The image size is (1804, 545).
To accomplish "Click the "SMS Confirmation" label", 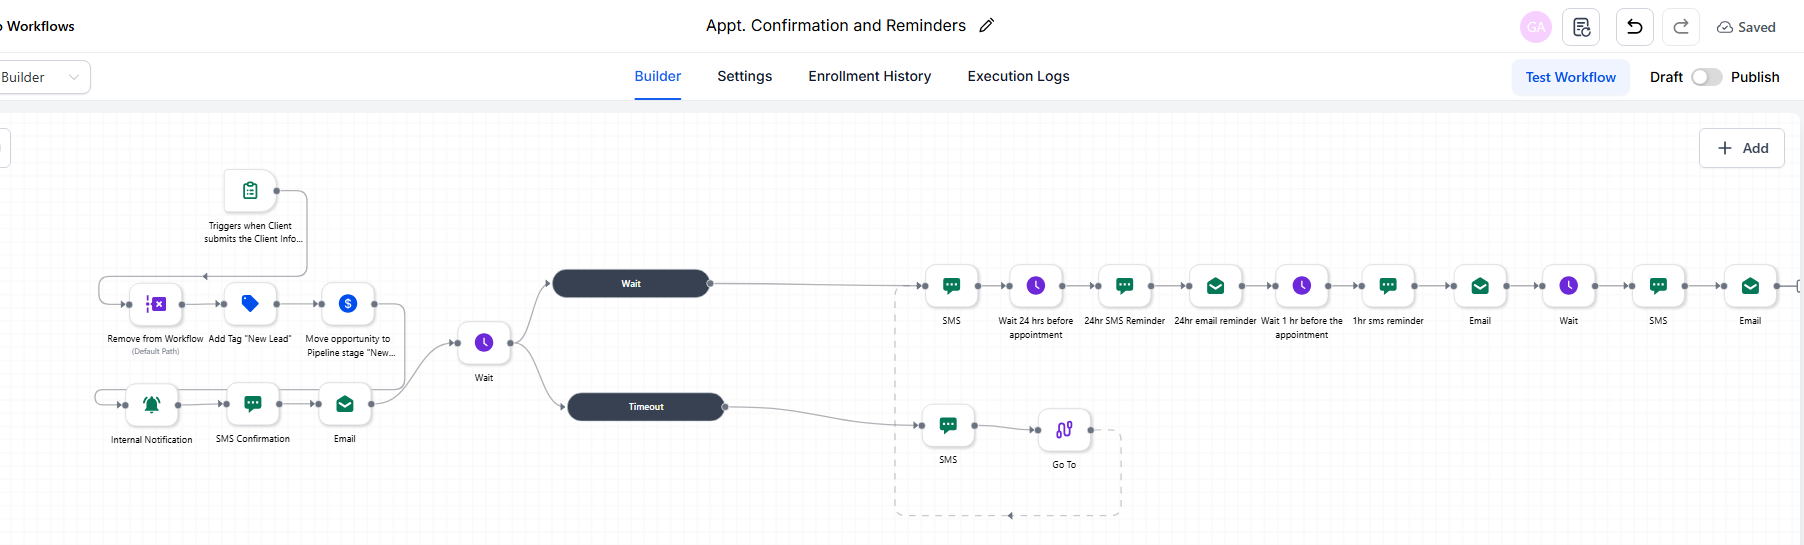I will pos(253,439).
